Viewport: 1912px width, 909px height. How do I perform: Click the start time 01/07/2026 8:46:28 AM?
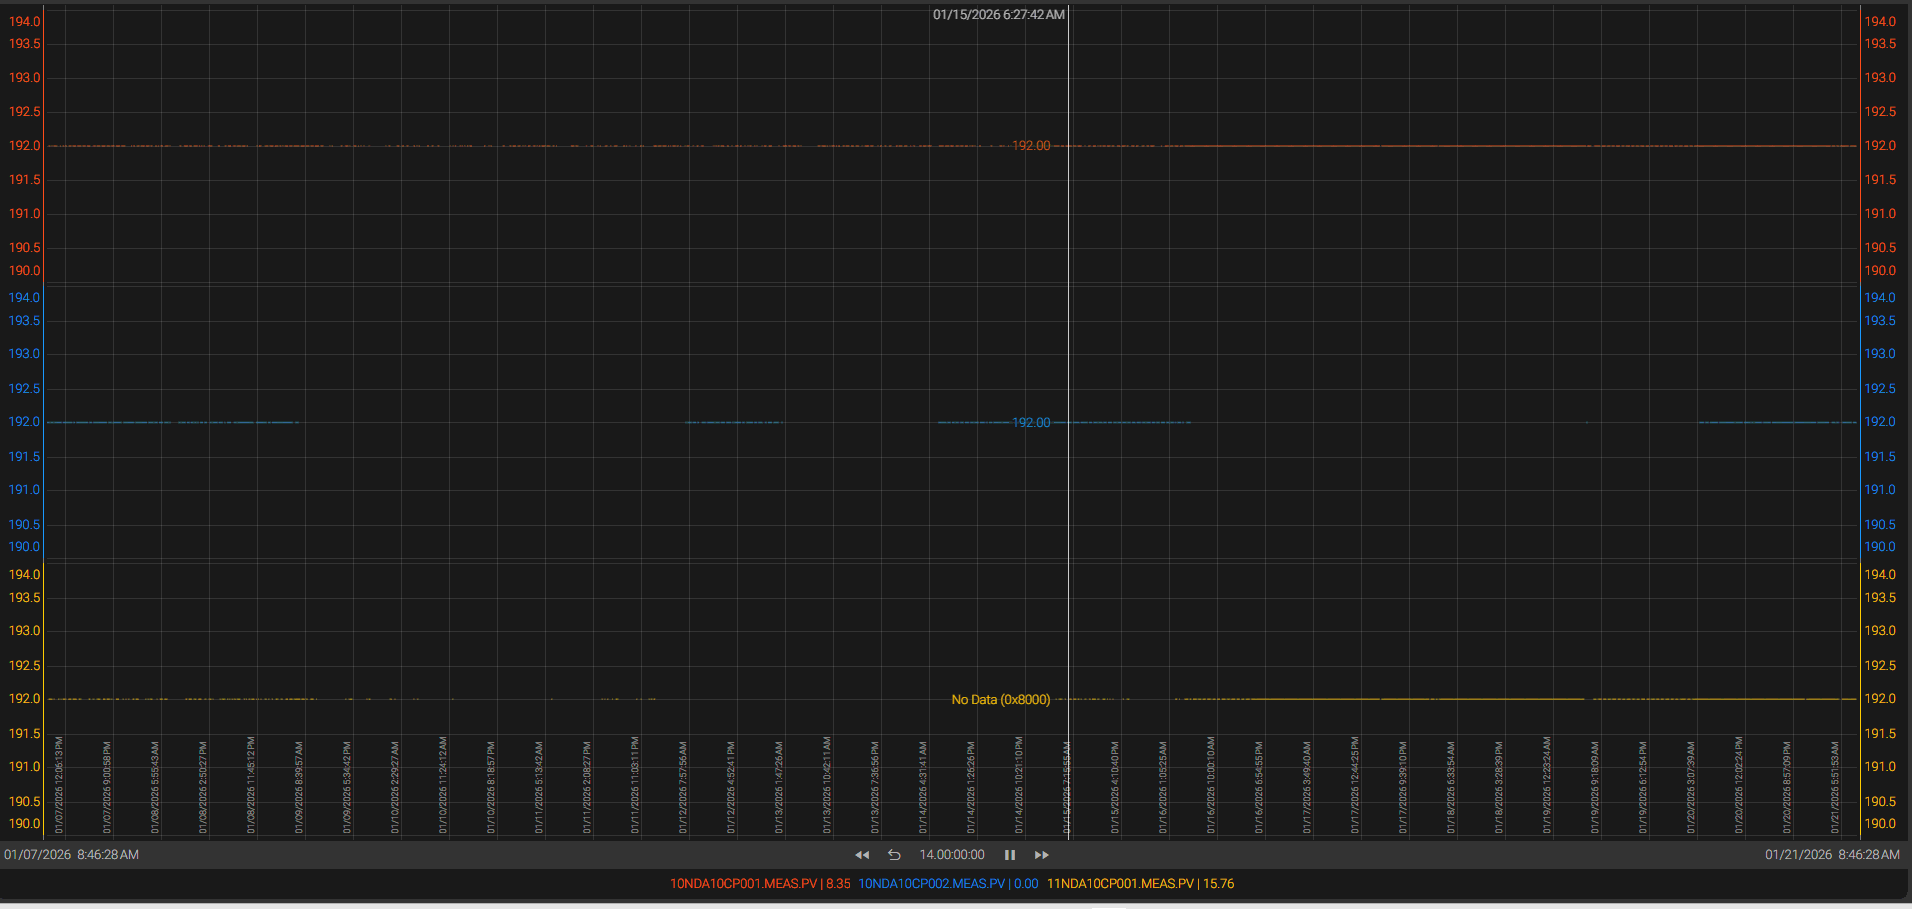tap(72, 855)
